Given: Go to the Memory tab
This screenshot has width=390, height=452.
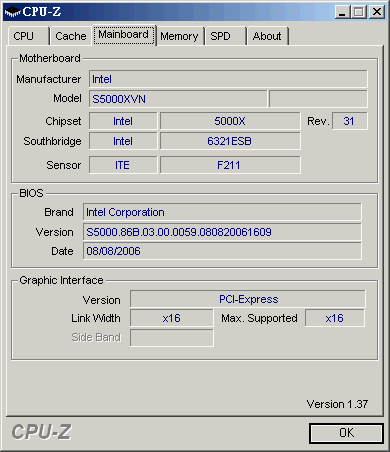Looking at the screenshot, I should click(x=179, y=36).
